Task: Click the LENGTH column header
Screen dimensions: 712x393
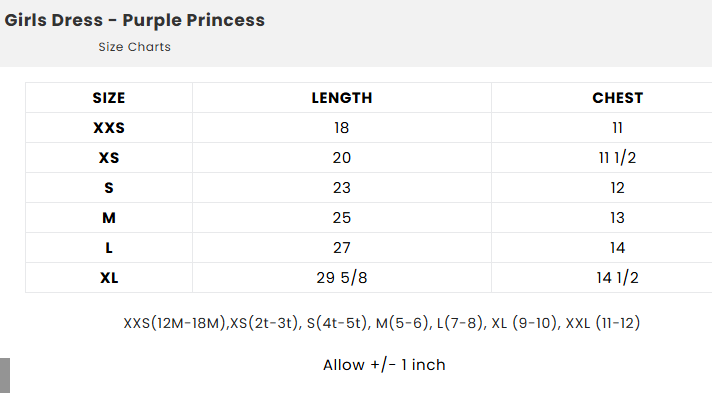Action: pyautogui.click(x=341, y=98)
